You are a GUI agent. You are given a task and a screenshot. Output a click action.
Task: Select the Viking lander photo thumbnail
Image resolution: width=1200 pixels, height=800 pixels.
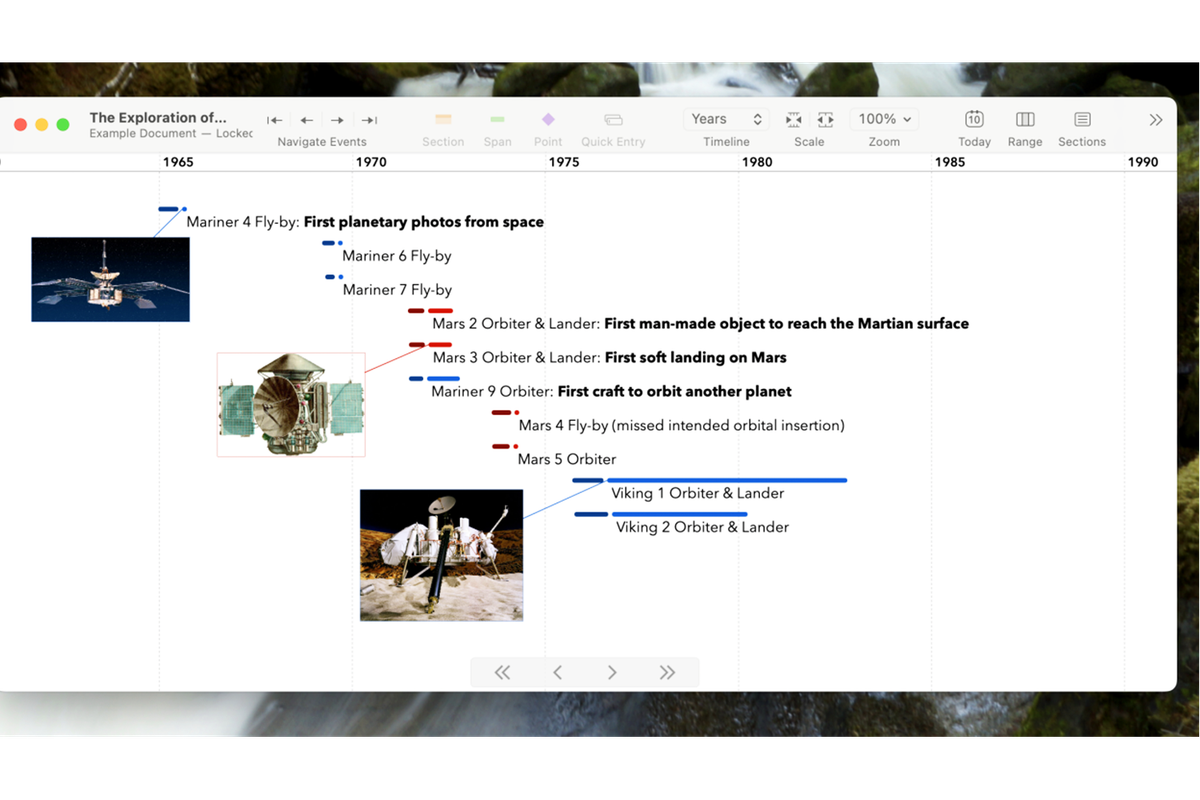coord(441,555)
